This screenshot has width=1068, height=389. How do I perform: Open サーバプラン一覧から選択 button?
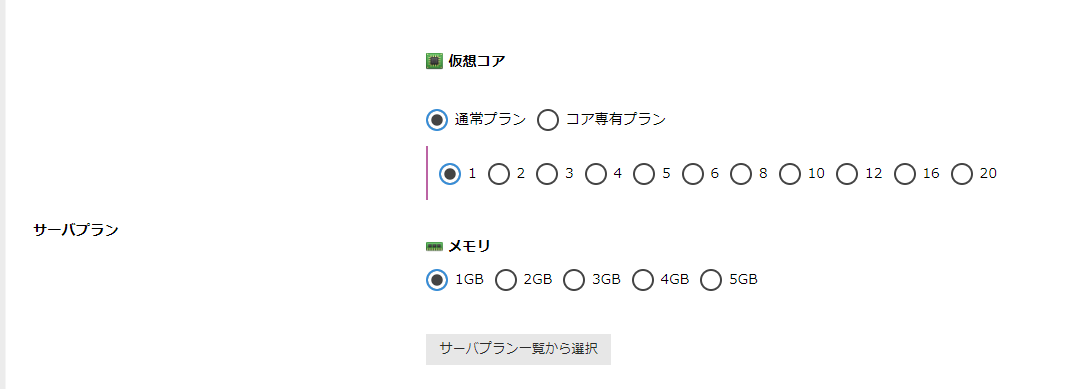pyautogui.click(x=518, y=349)
